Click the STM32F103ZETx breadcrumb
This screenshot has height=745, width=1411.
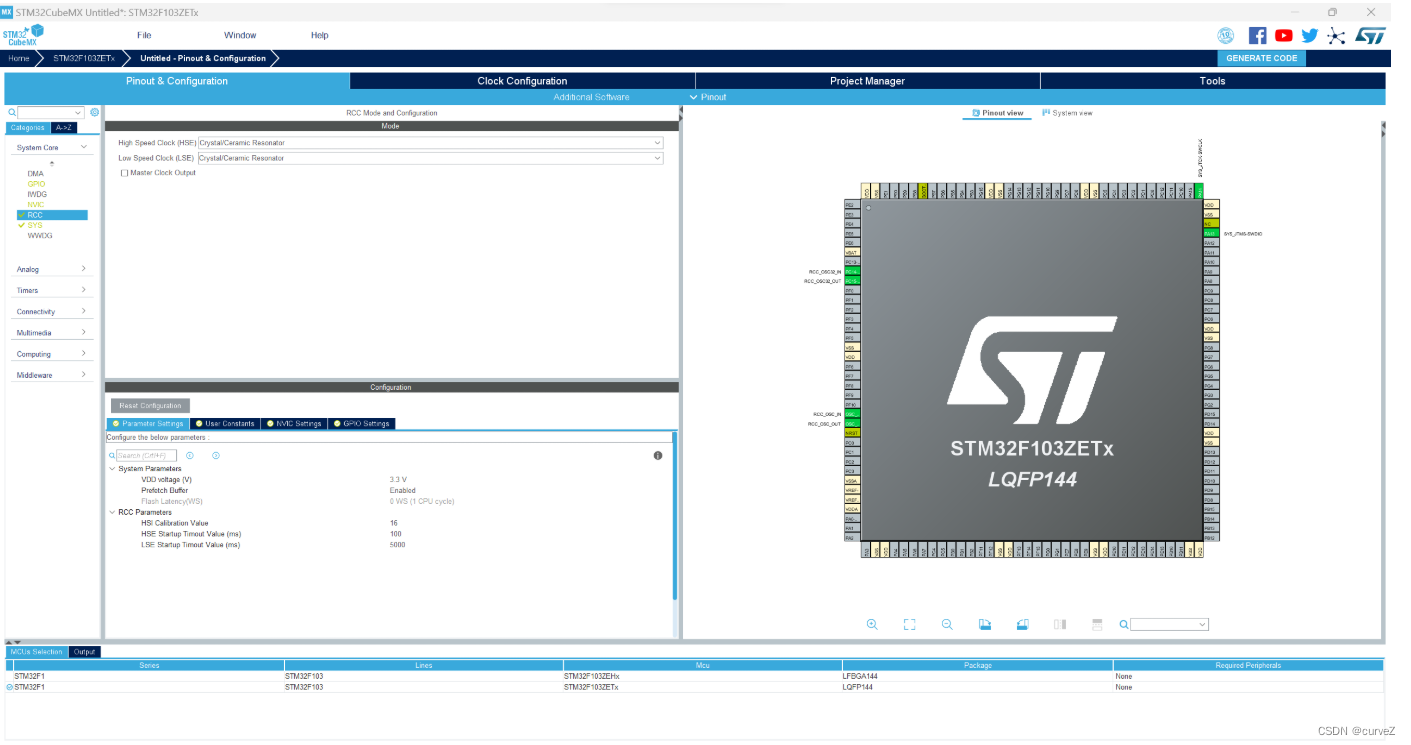pos(83,58)
